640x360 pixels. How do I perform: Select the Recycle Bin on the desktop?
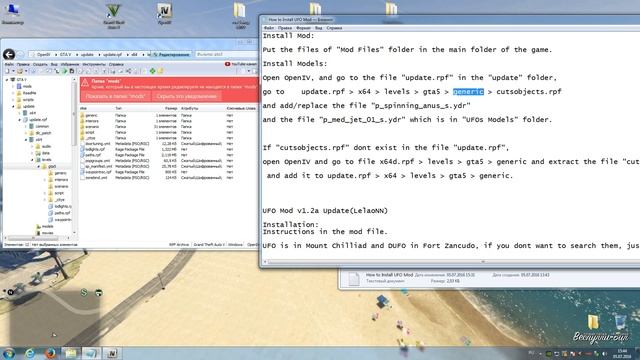coord(620,323)
